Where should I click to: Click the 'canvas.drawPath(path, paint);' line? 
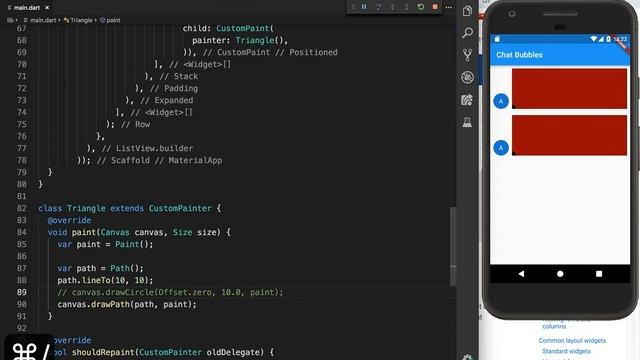(127, 304)
